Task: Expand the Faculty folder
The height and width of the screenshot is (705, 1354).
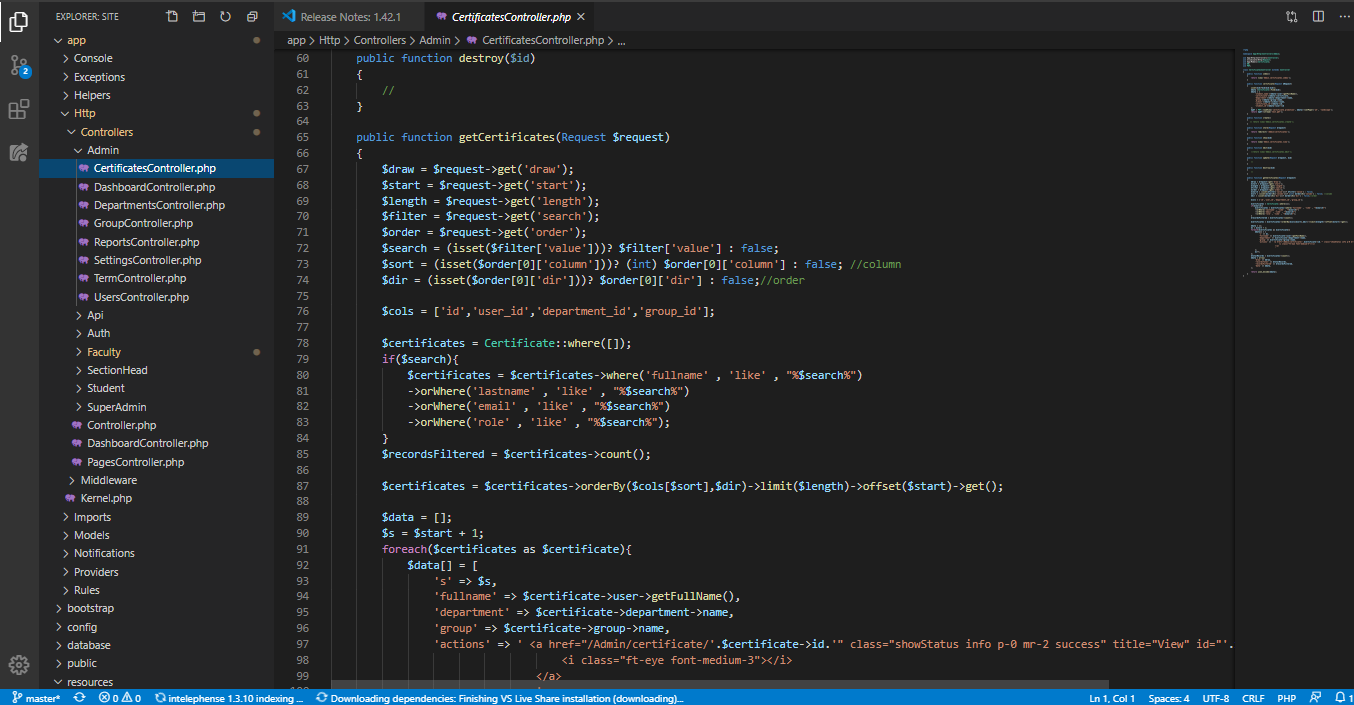Action: click(x=156, y=352)
